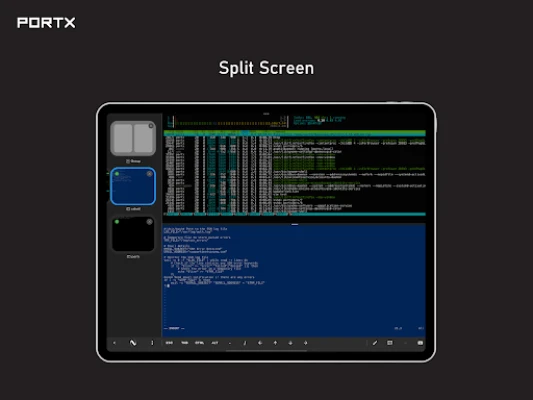
Task: Tap the TAB key button
Action: (x=185, y=343)
